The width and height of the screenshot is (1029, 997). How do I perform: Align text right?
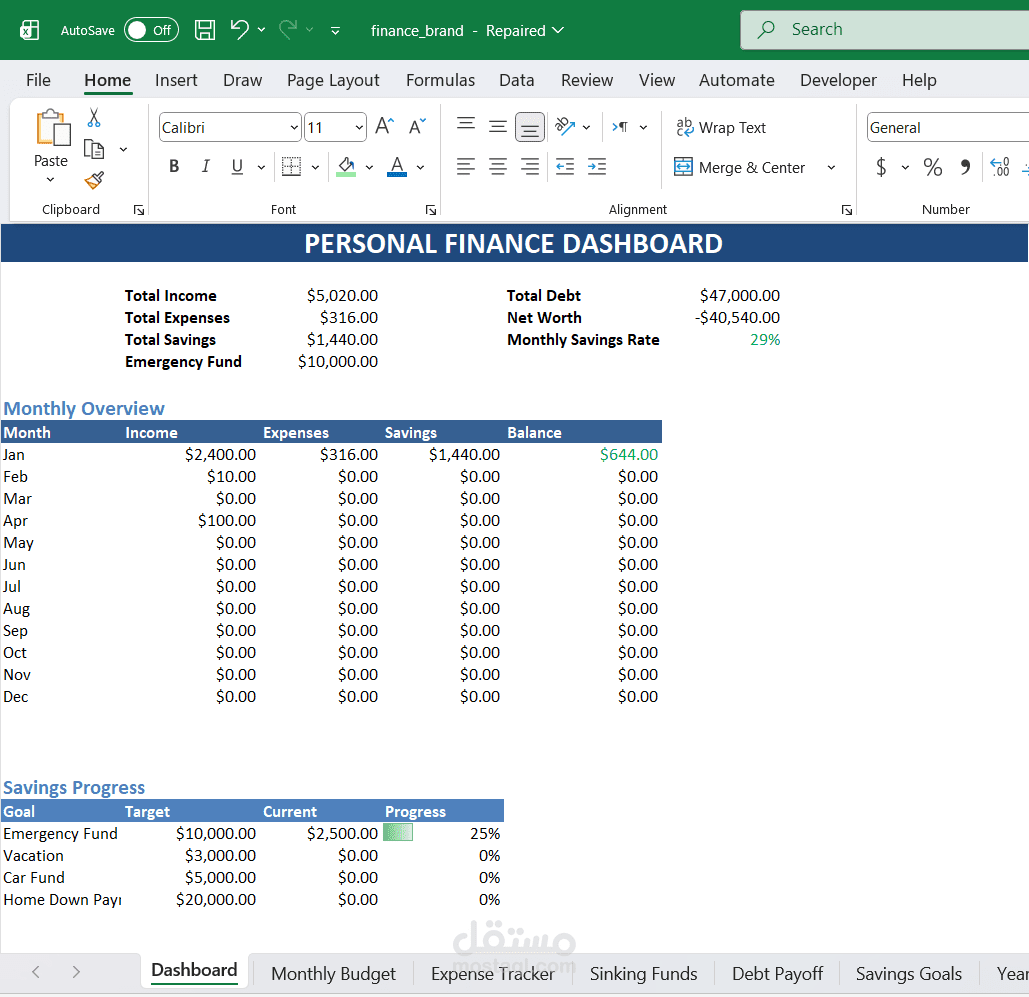(530, 167)
